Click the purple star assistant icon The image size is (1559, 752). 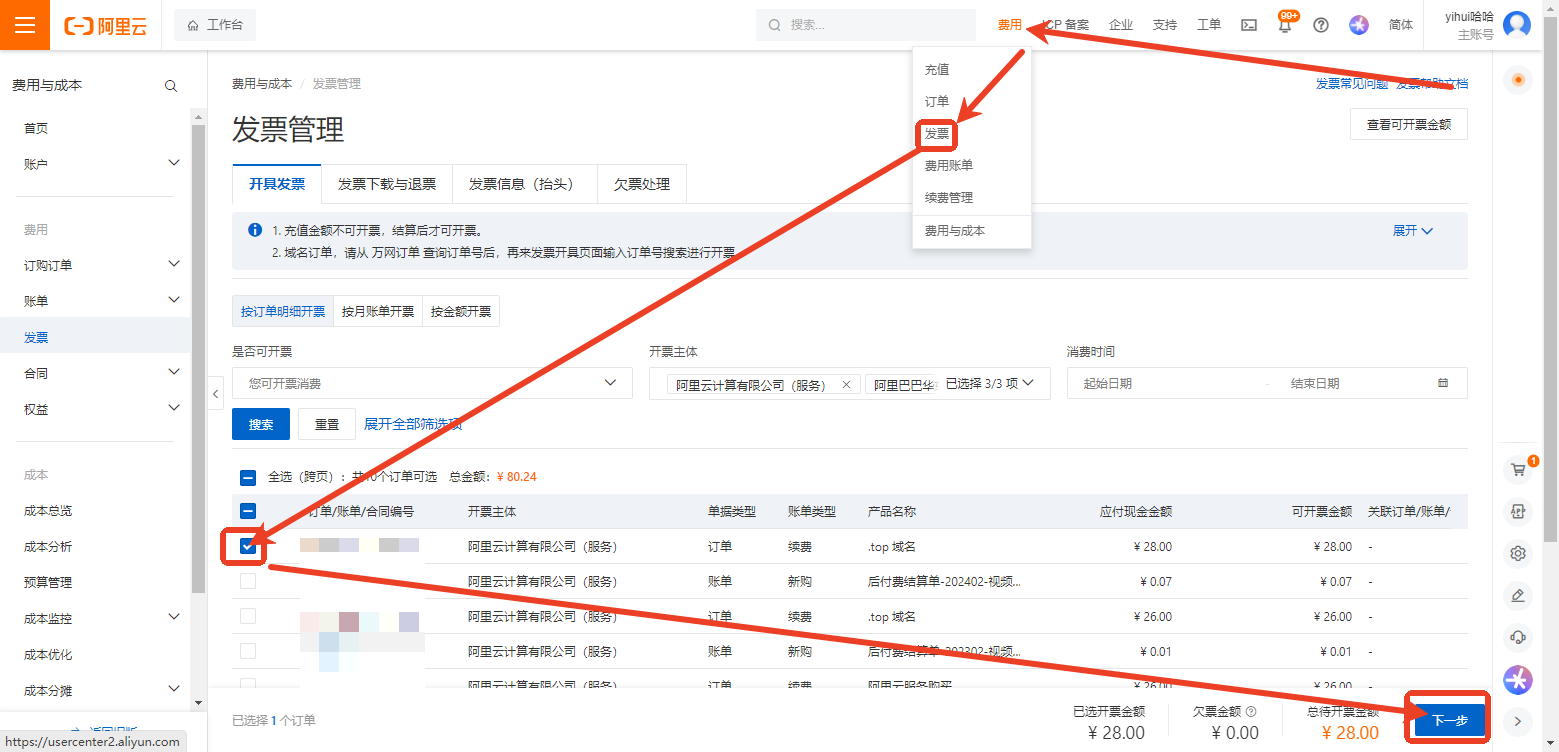1518,680
